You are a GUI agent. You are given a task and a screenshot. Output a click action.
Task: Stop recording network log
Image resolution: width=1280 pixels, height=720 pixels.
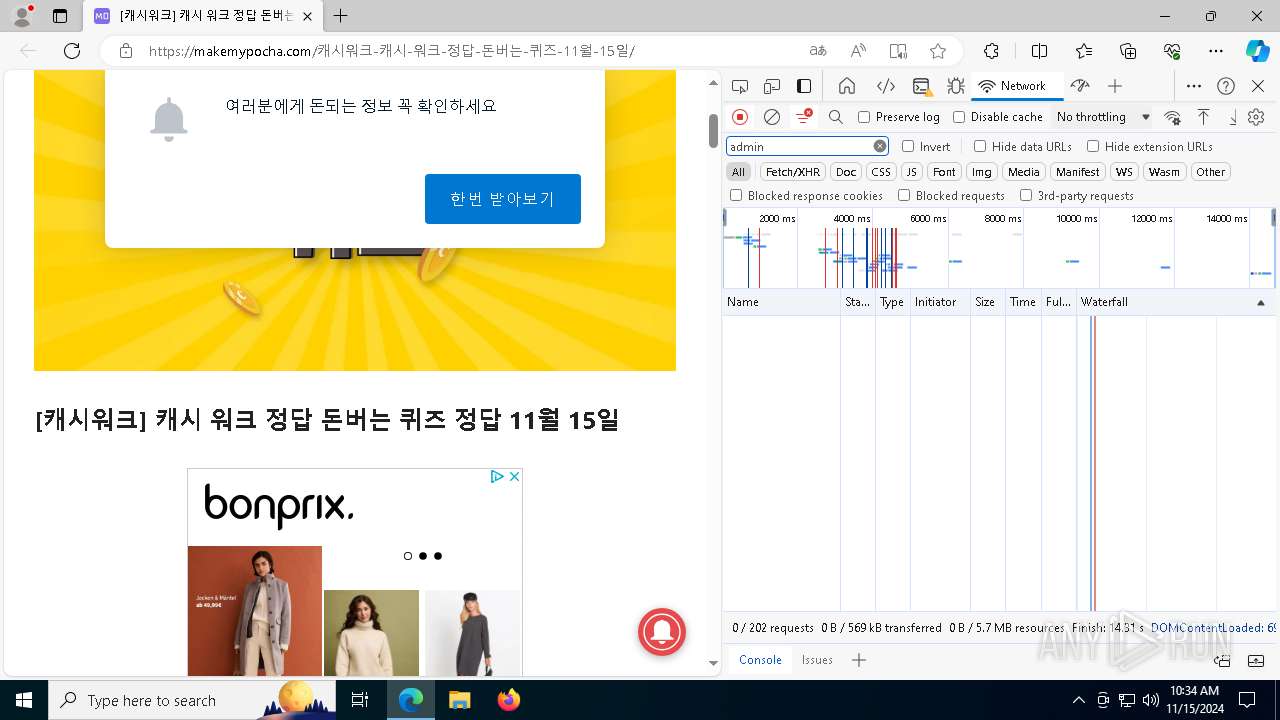(740, 117)
